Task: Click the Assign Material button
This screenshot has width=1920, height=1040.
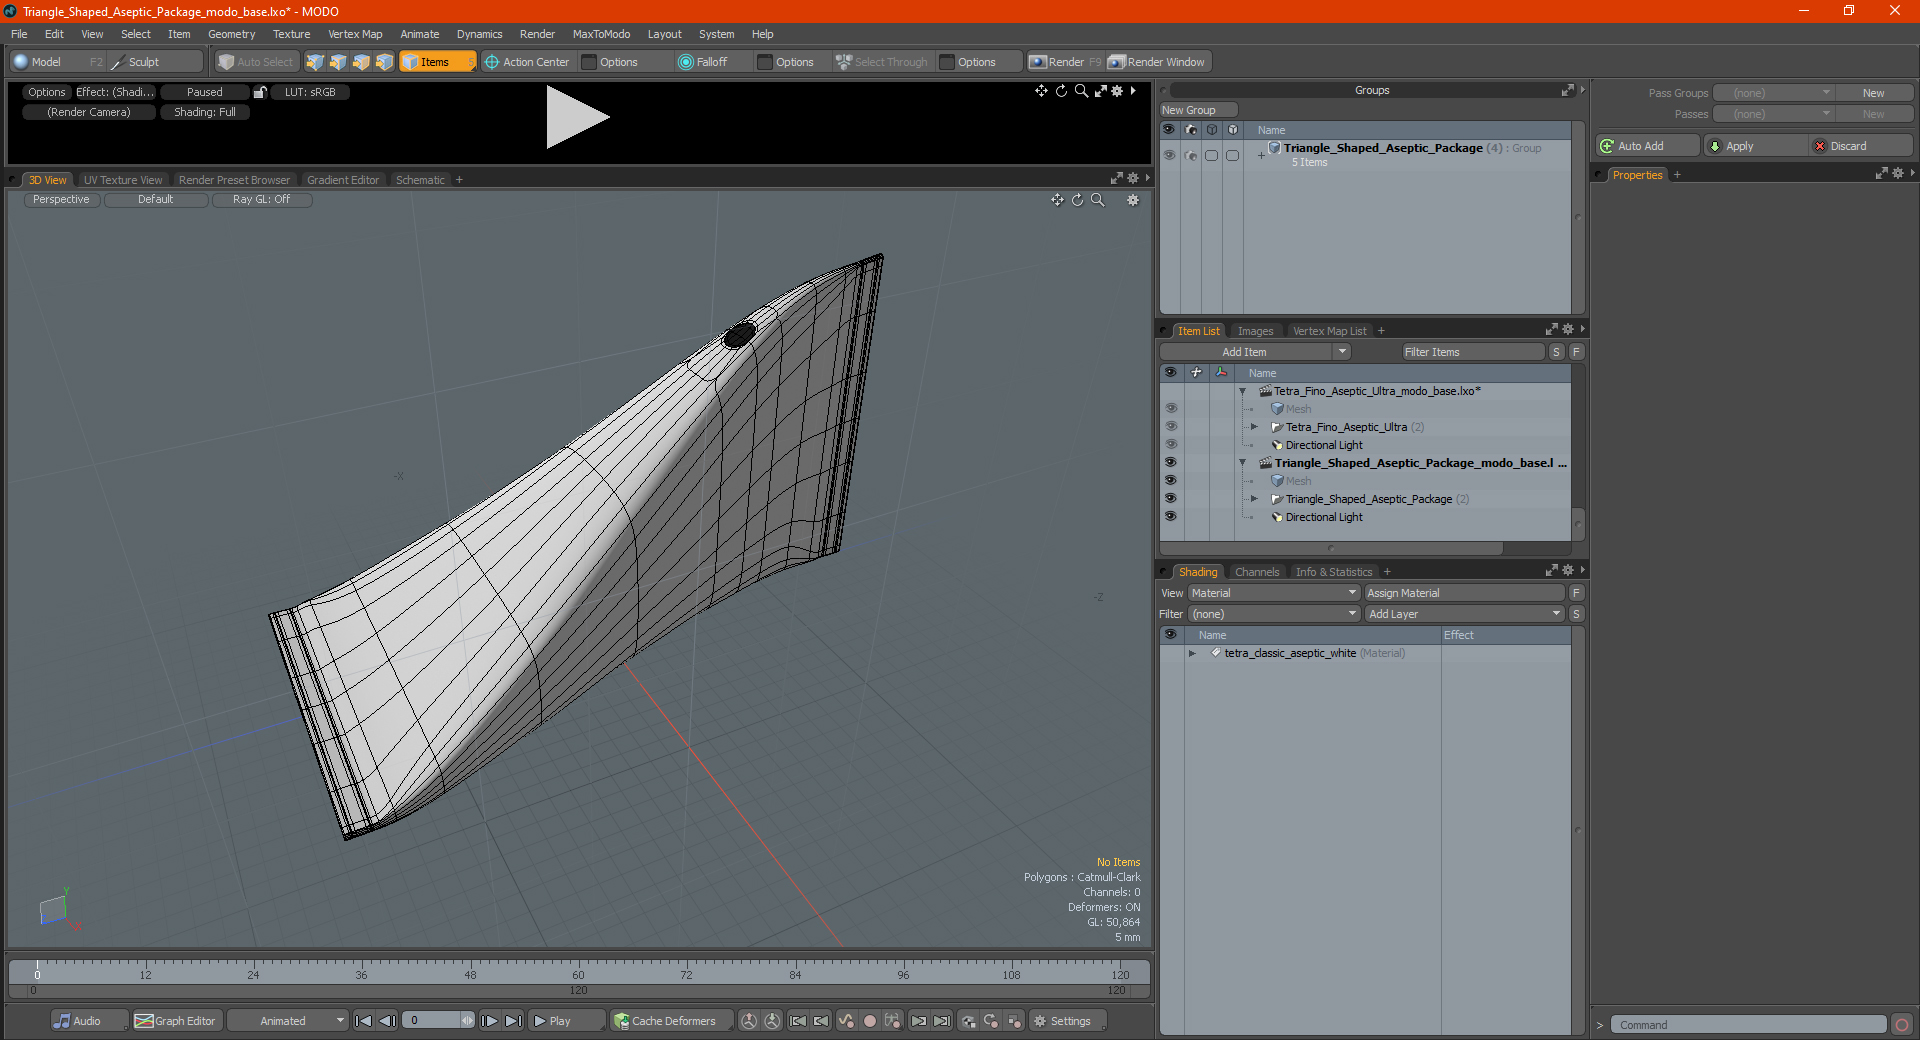Action: point(1464,593)
